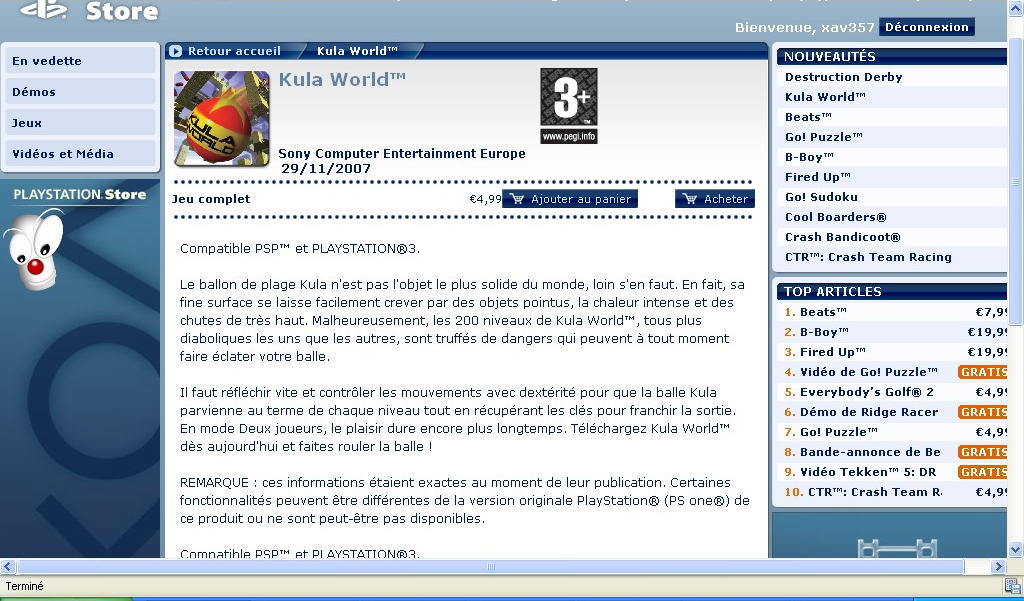Open the Vidéos et Média menu item

pos(80,154)
